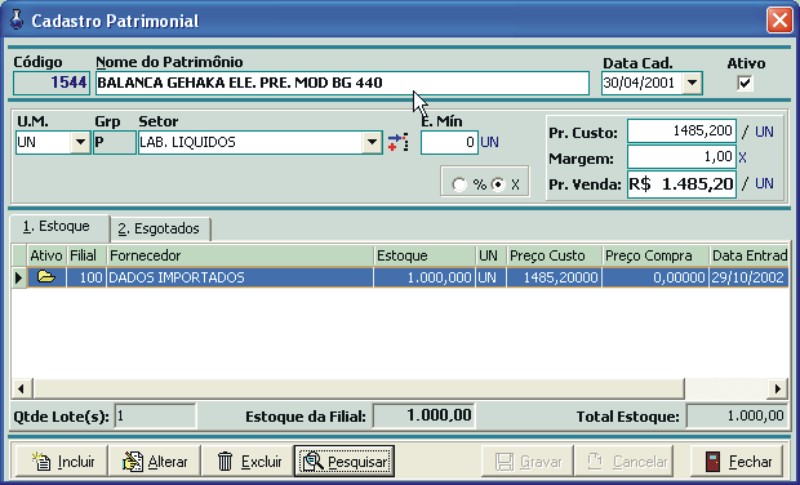Click the E. Mín input field
The width and height of the screenshot is (800, 485).
[449, 142]
